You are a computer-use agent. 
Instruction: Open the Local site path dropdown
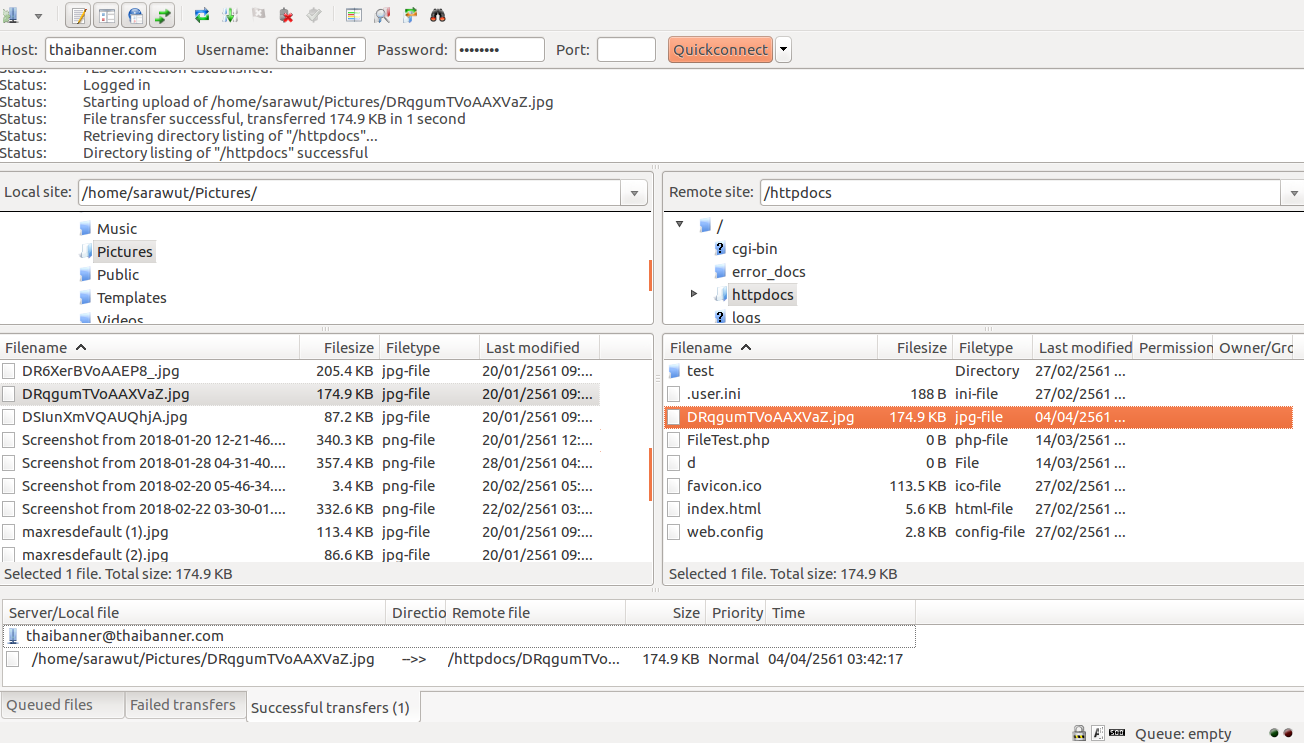[x=634, y=193]
